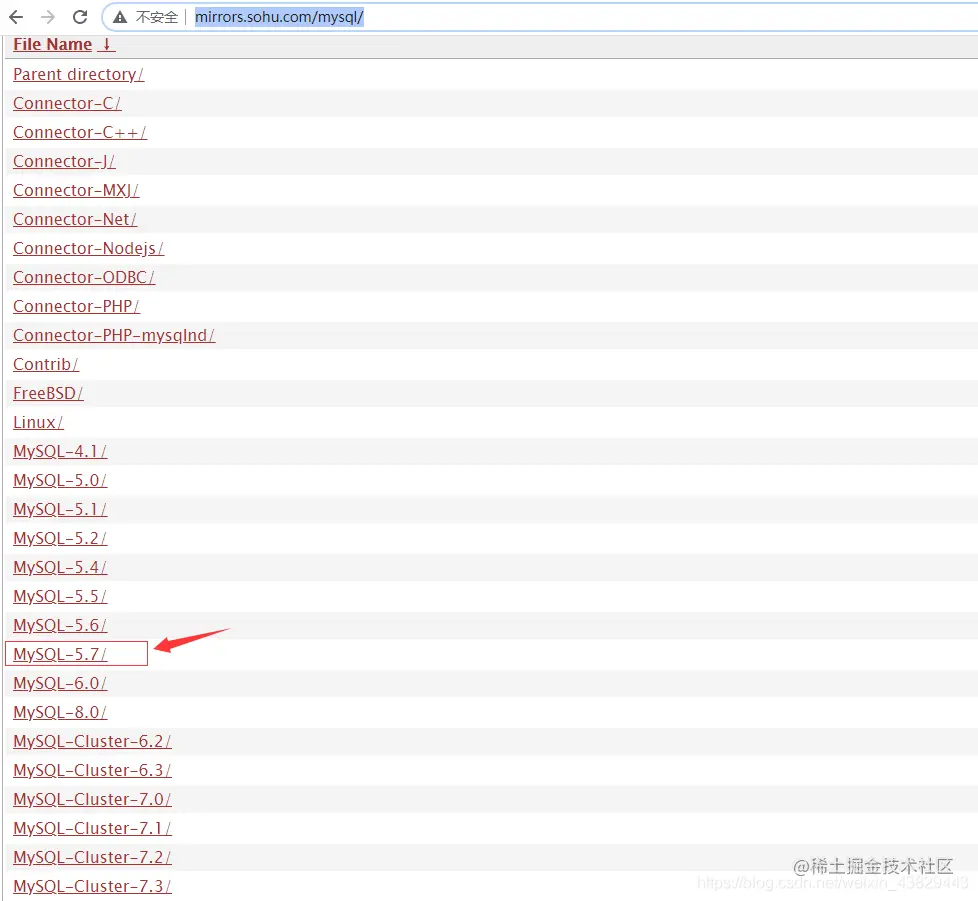This screenshot has height=901, width=978.
Task: Open the MySQL-5.5 folder
Action: click(60, 596)
